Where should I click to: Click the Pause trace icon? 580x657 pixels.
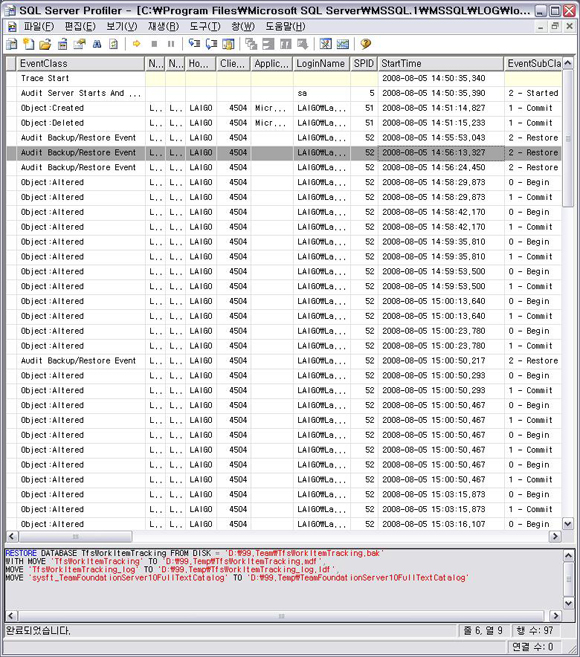pyautogui.click(x=171, y=44)
